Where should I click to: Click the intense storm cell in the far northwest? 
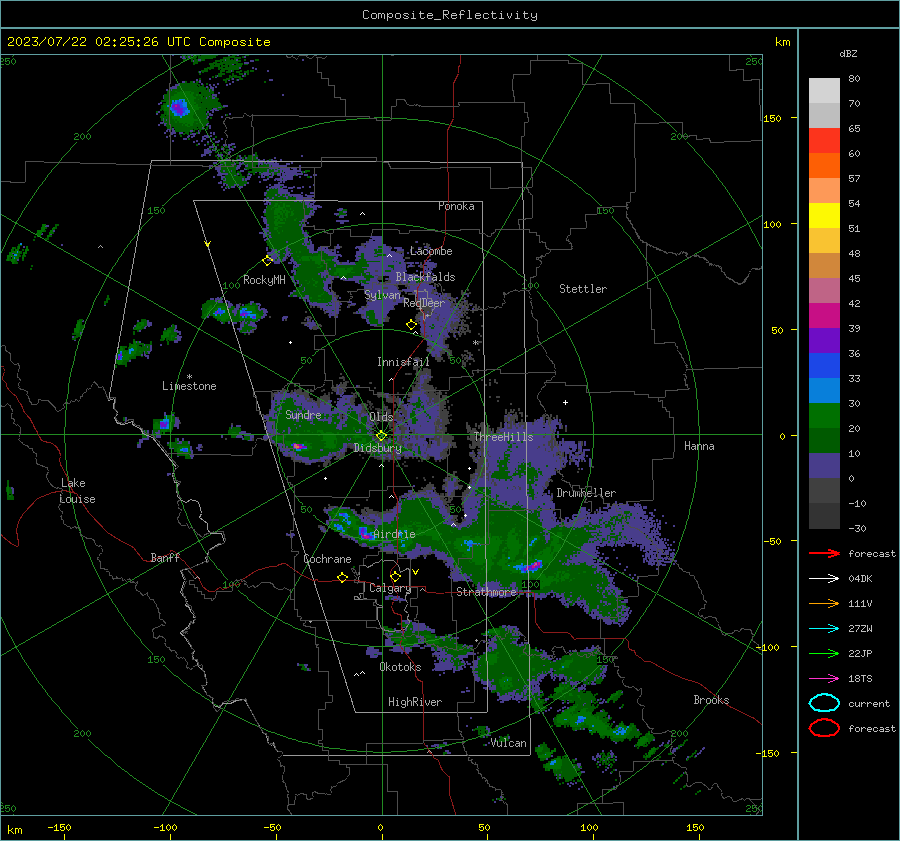(179, 107)
